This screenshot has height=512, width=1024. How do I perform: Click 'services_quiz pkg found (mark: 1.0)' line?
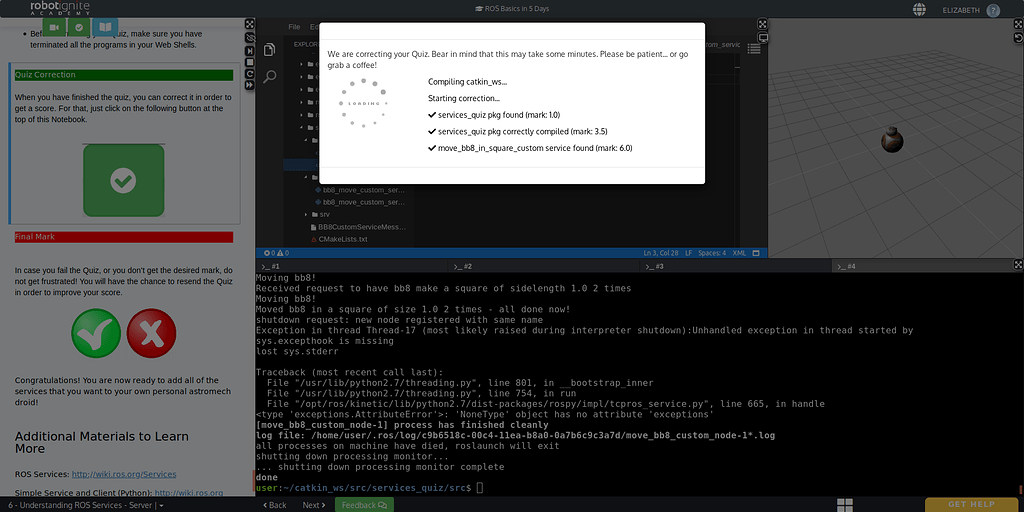(494, 115)
